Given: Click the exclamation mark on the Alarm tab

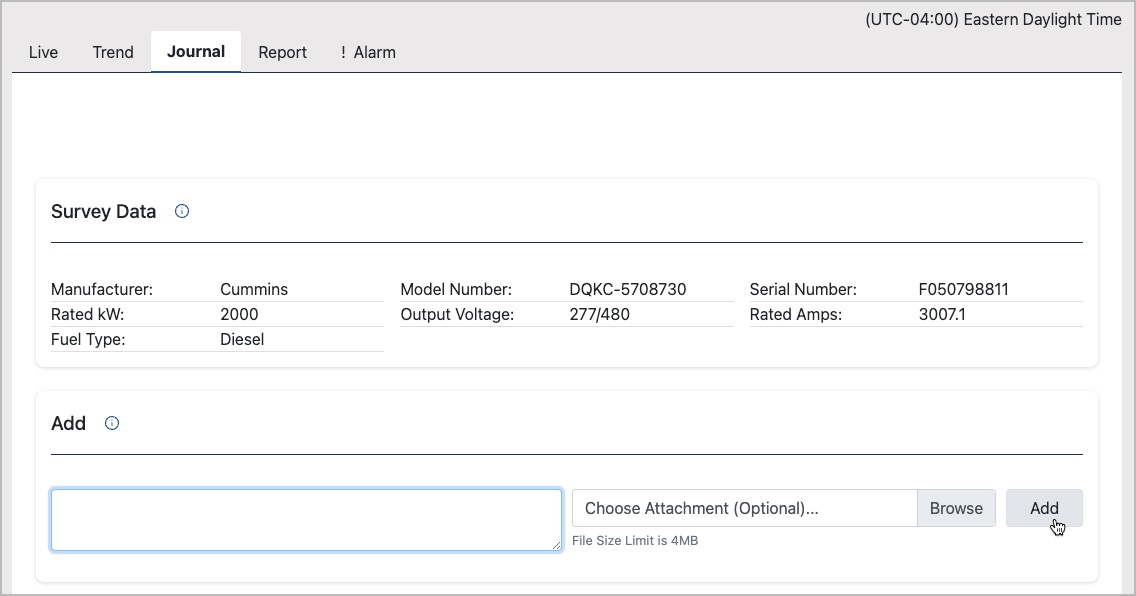Looking at the screenshot, I should coord(343,52).
